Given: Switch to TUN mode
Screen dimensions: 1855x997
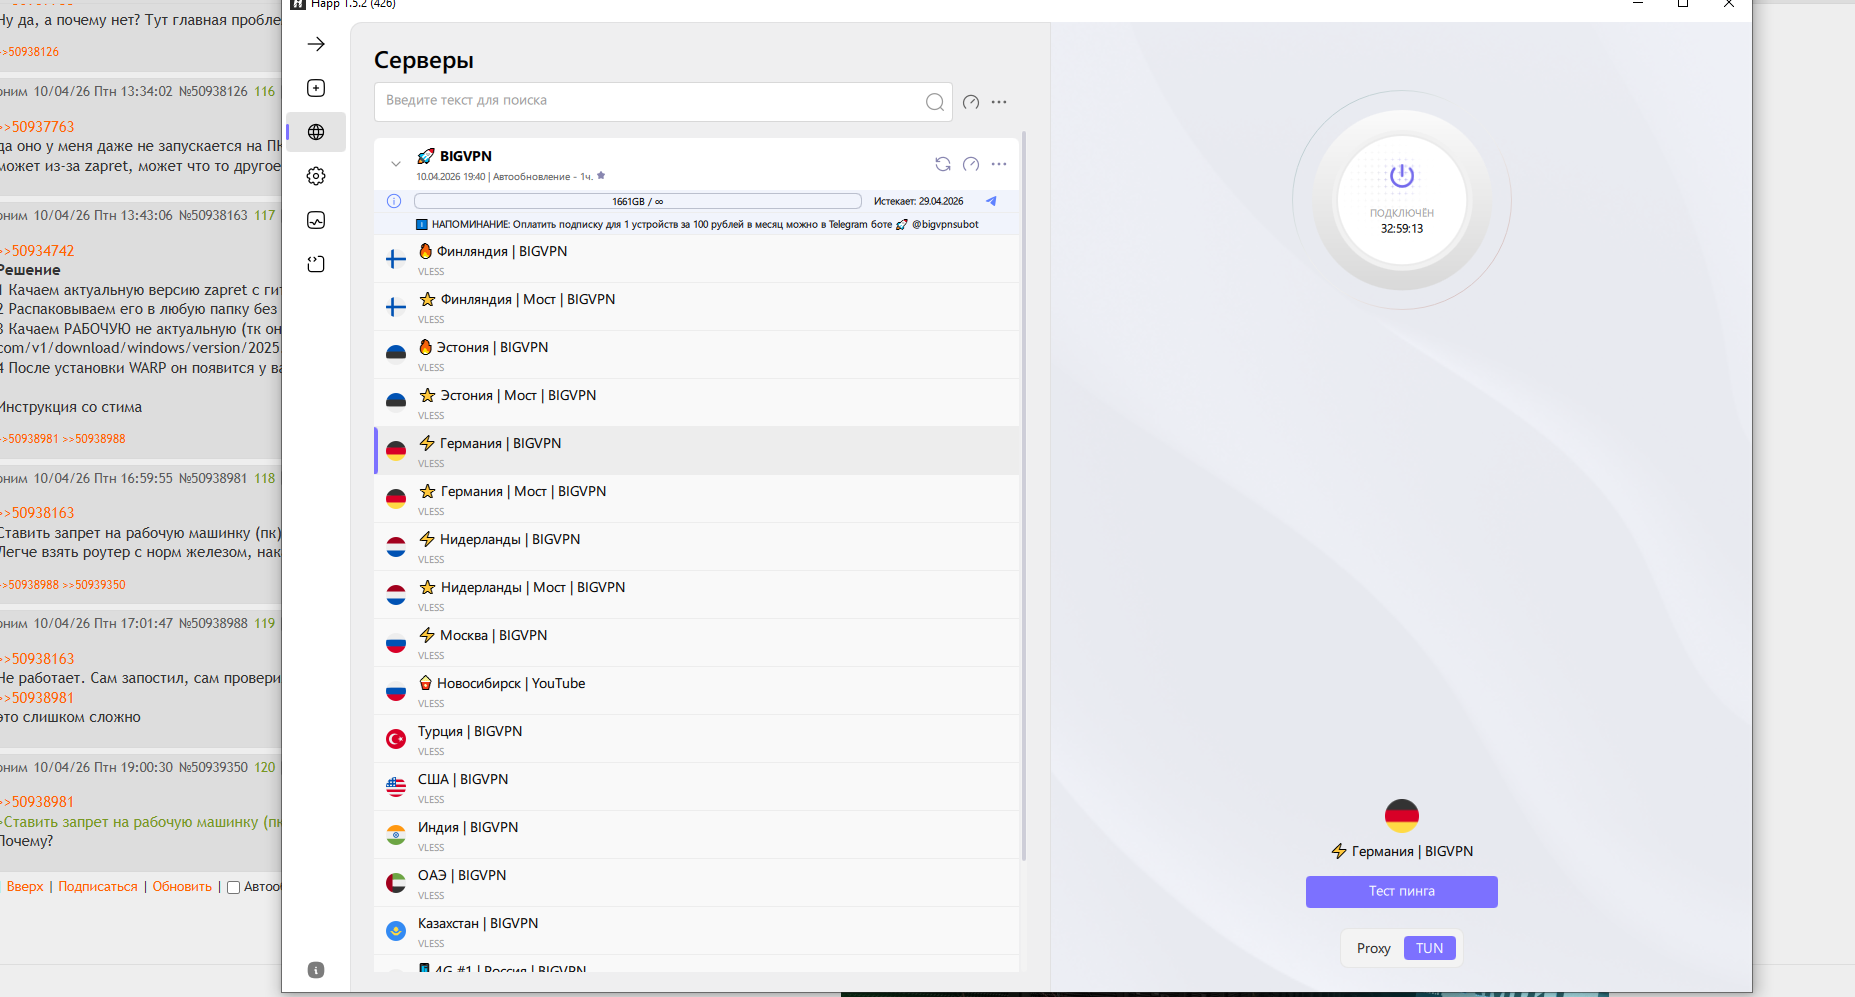Looking at the screenshot, I should pos(1430,948).
